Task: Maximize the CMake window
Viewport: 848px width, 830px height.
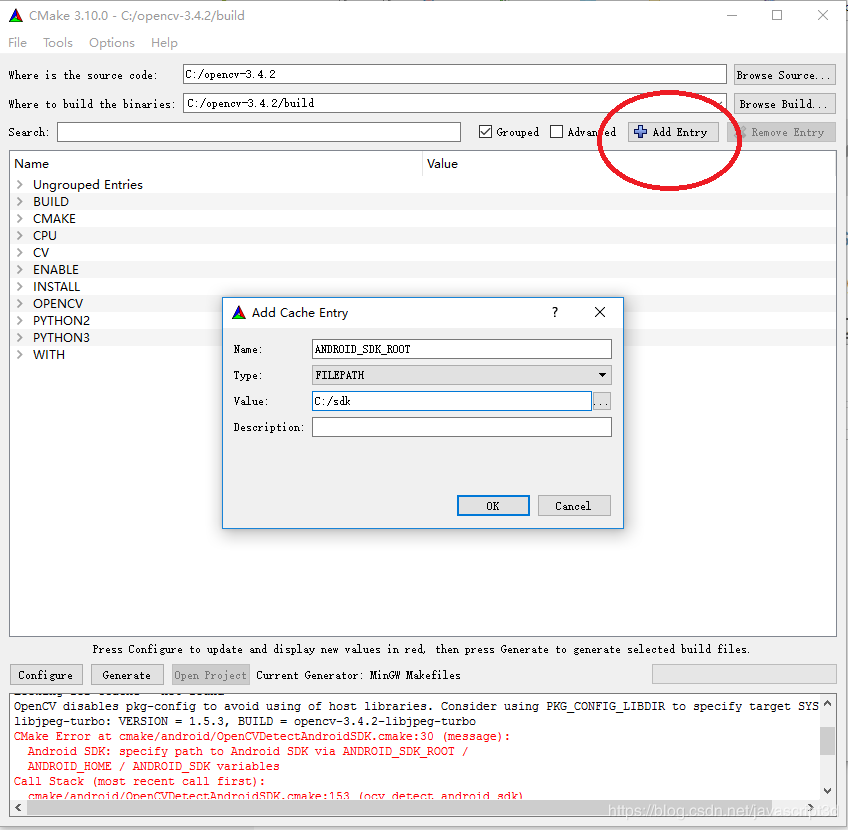Action: [x=777, y=15]
